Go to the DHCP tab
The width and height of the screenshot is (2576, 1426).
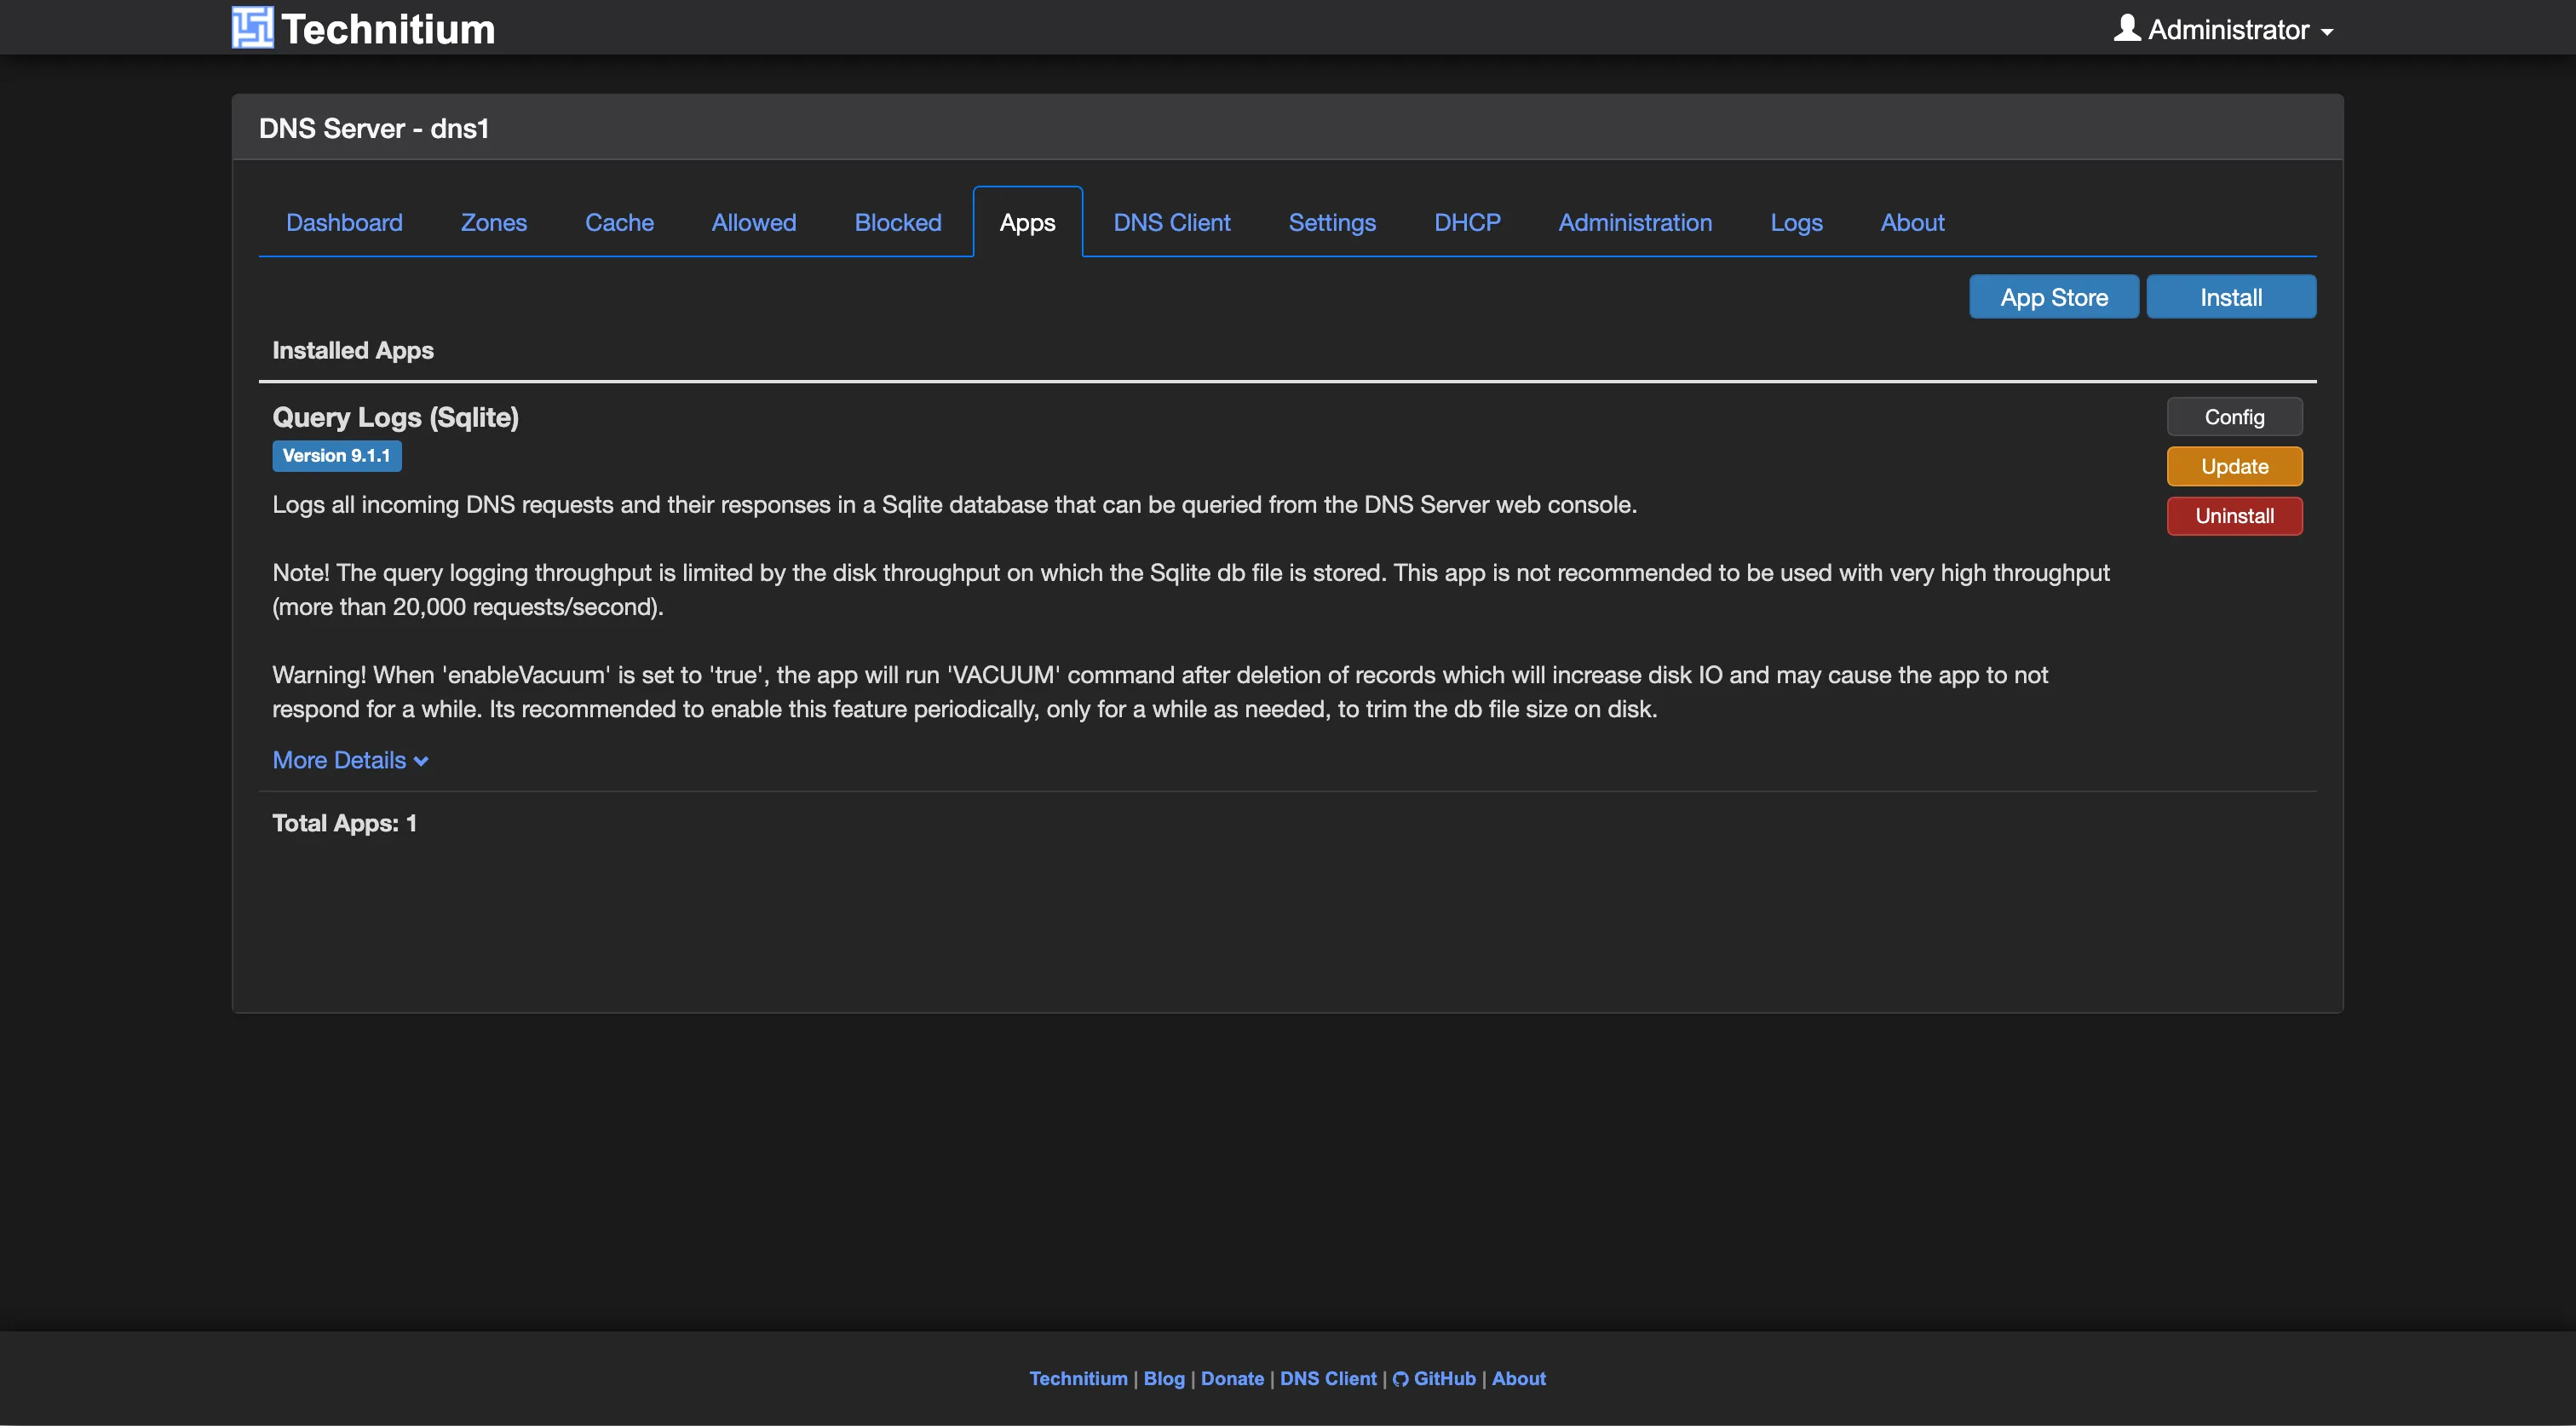pos(1467,222)
